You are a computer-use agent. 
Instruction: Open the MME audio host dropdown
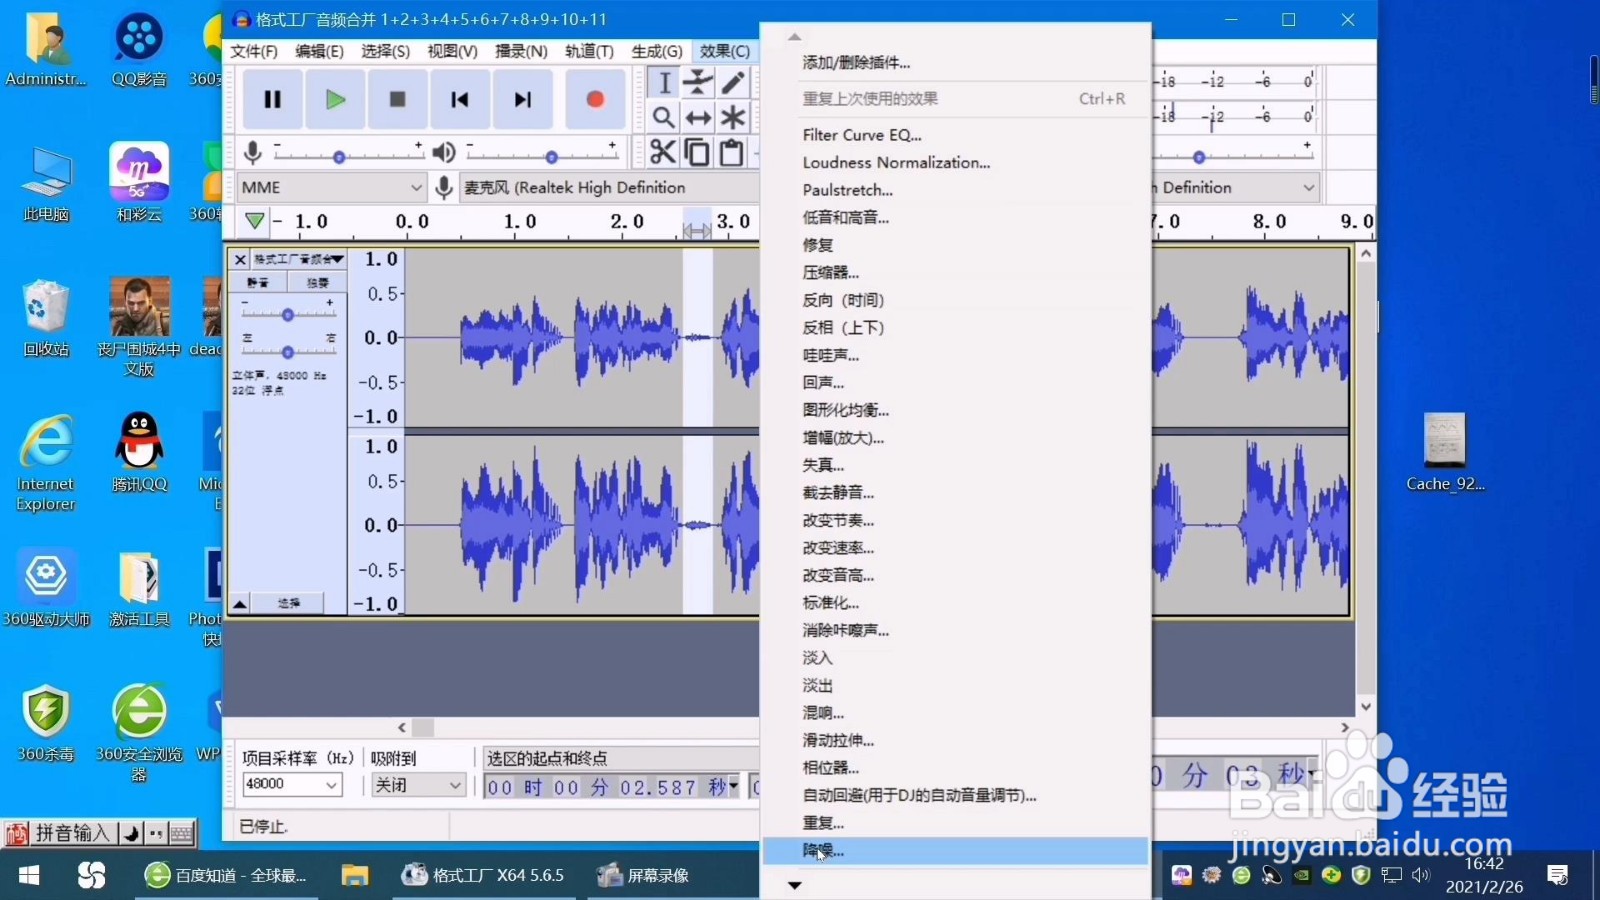(x=333, y=187)
